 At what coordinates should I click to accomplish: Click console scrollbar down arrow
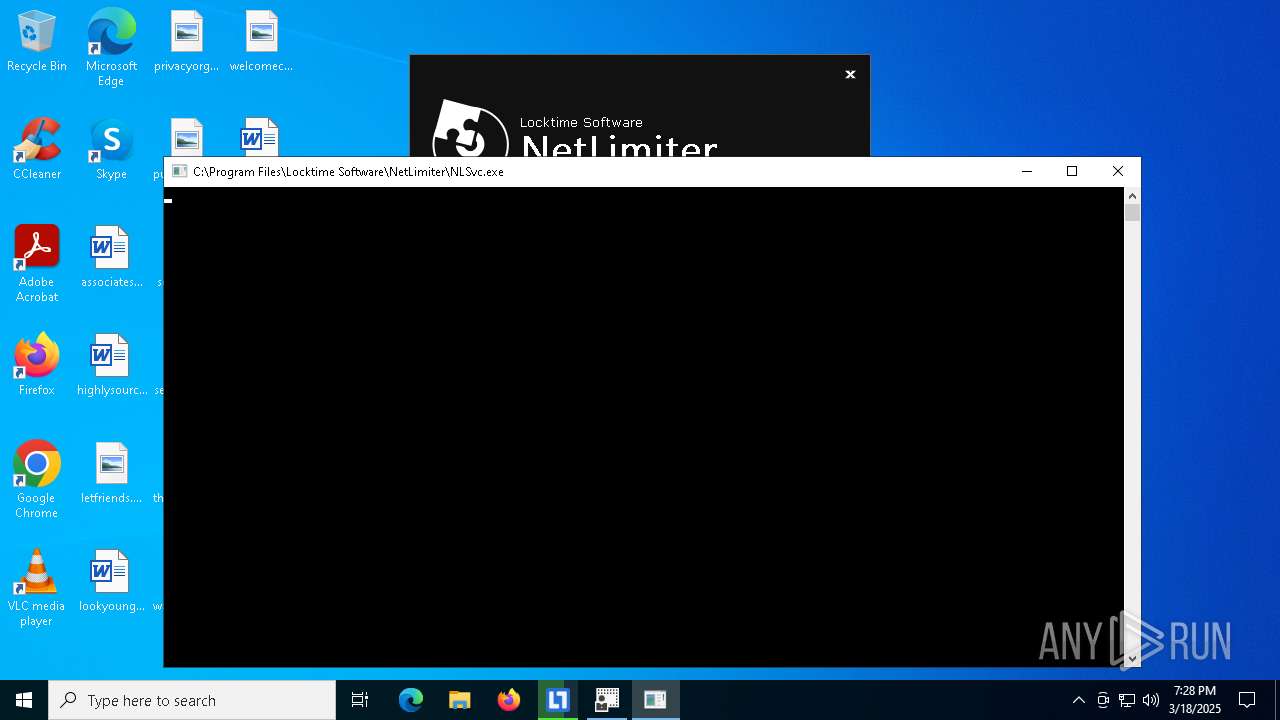pos(1132,658)
